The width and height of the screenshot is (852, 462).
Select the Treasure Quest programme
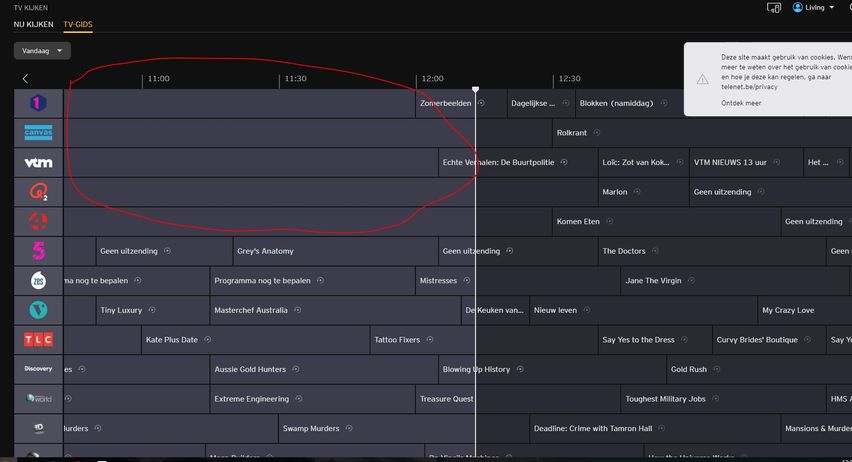click(x=447, y=399)
